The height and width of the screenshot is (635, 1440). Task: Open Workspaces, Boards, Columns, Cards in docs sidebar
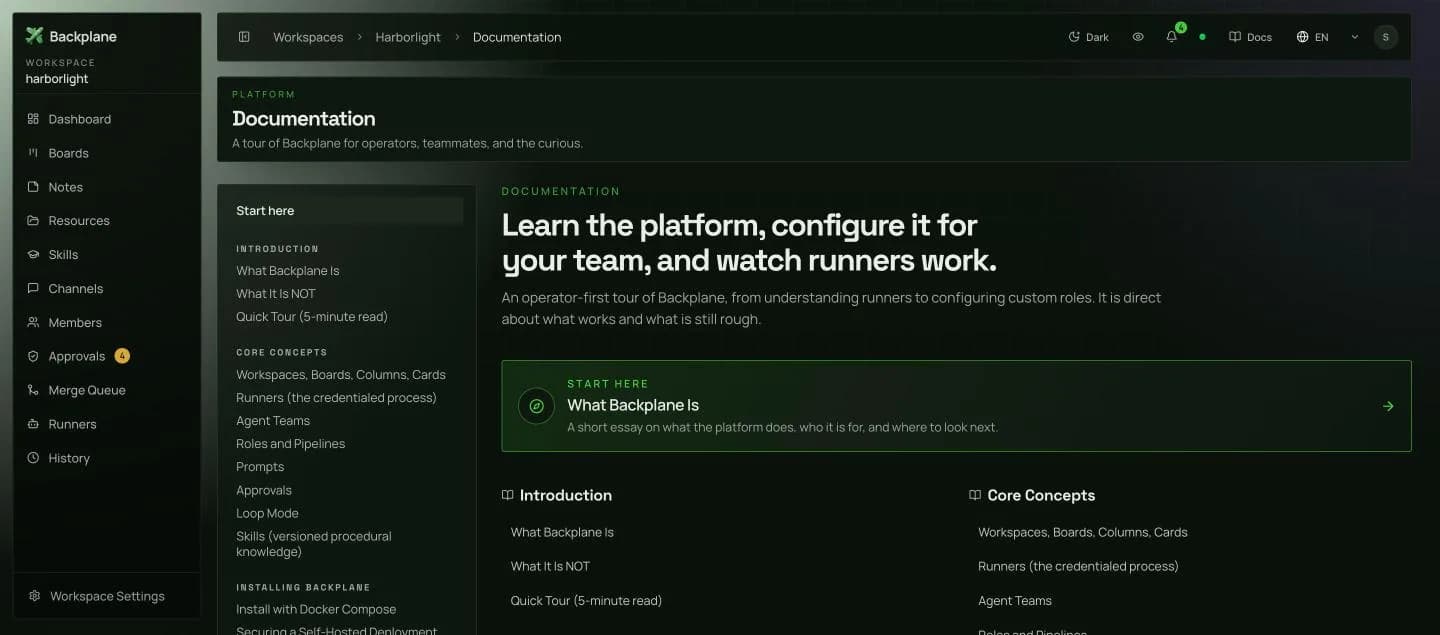pos(341,375)
